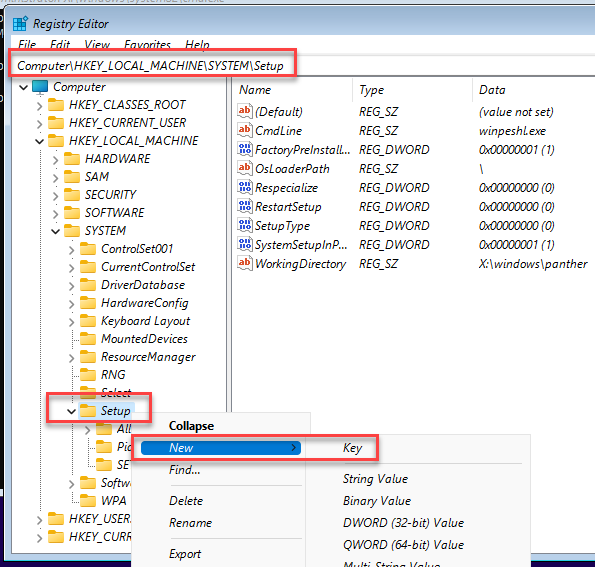Open the File menu
The width and height of the screenshot is (595, 567).
(x=27, y=44)
